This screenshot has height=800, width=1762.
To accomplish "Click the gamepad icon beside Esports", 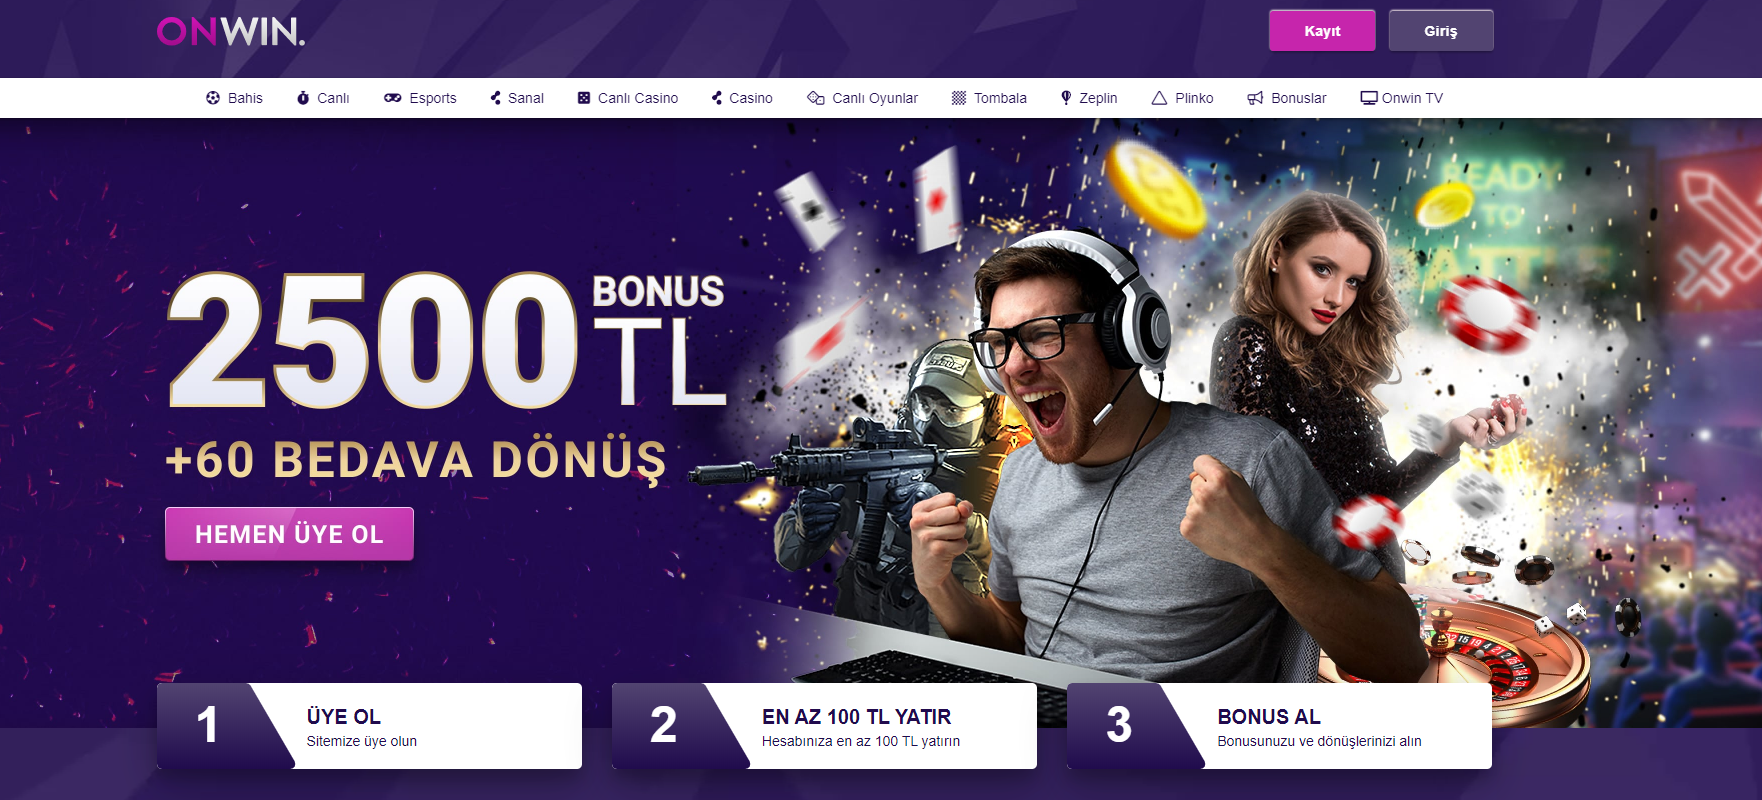I will tap(393, 98).
